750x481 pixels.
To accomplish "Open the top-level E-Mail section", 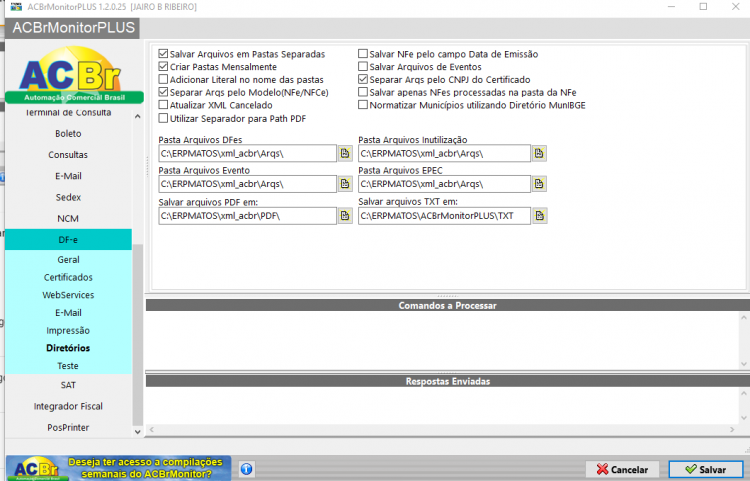I will 68,176.
